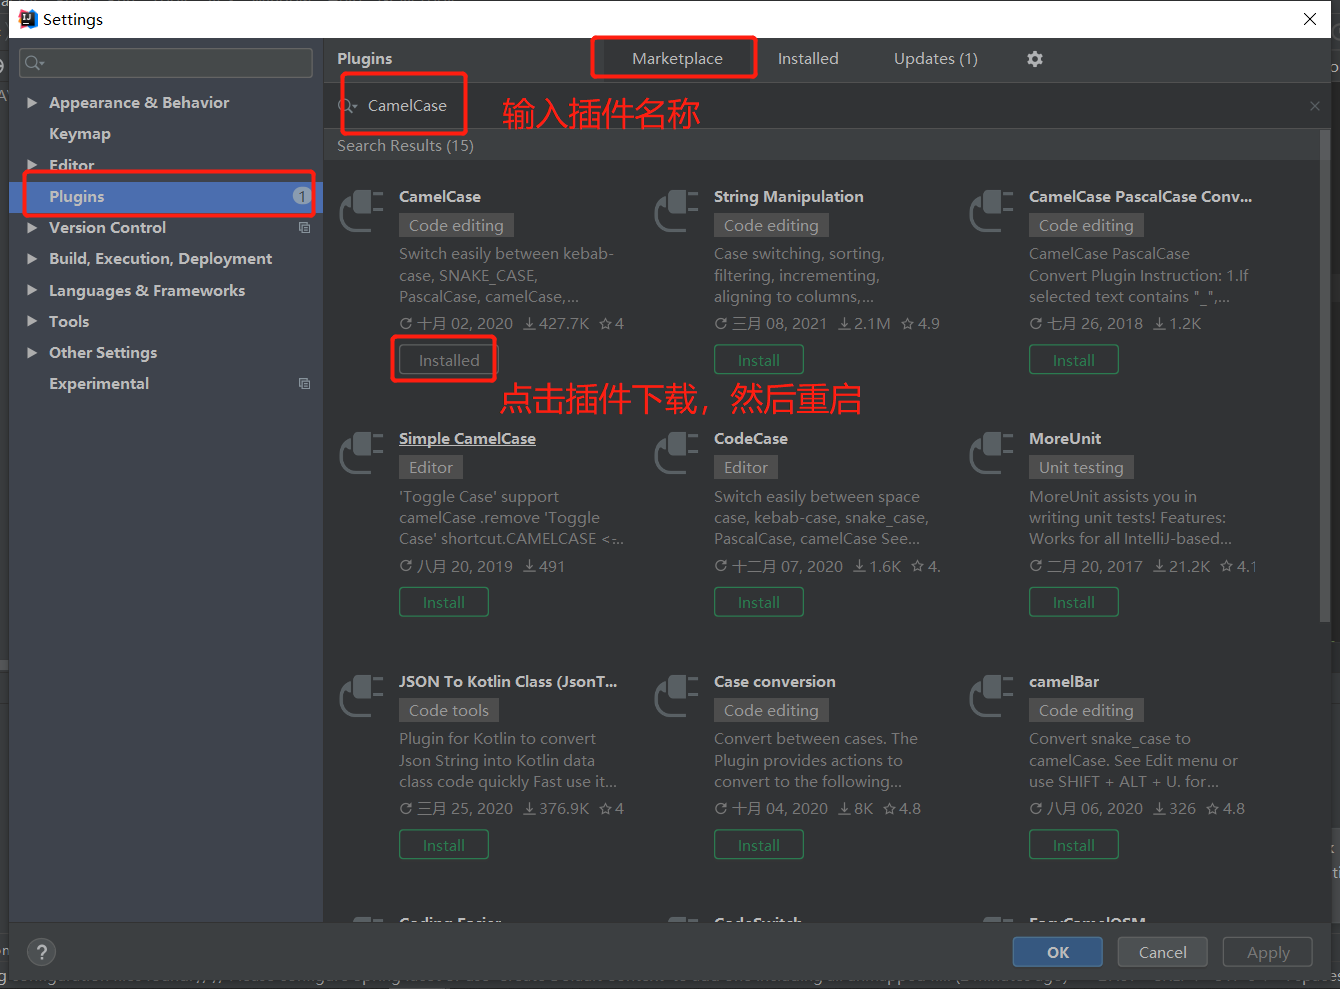1340x989 pixels.
Task: Install JSON To Kotlin Class plugin
Action: pos(443,845)
